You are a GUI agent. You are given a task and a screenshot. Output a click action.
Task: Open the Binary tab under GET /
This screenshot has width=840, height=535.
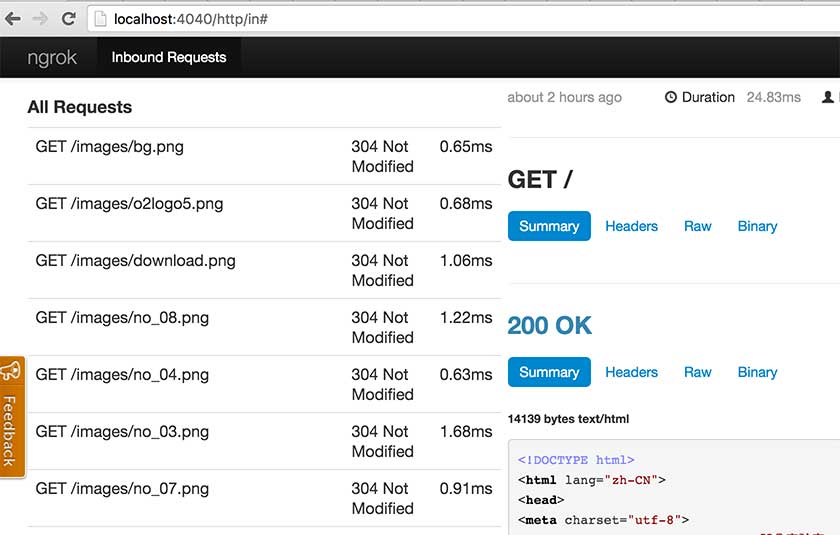click(757, 226)
